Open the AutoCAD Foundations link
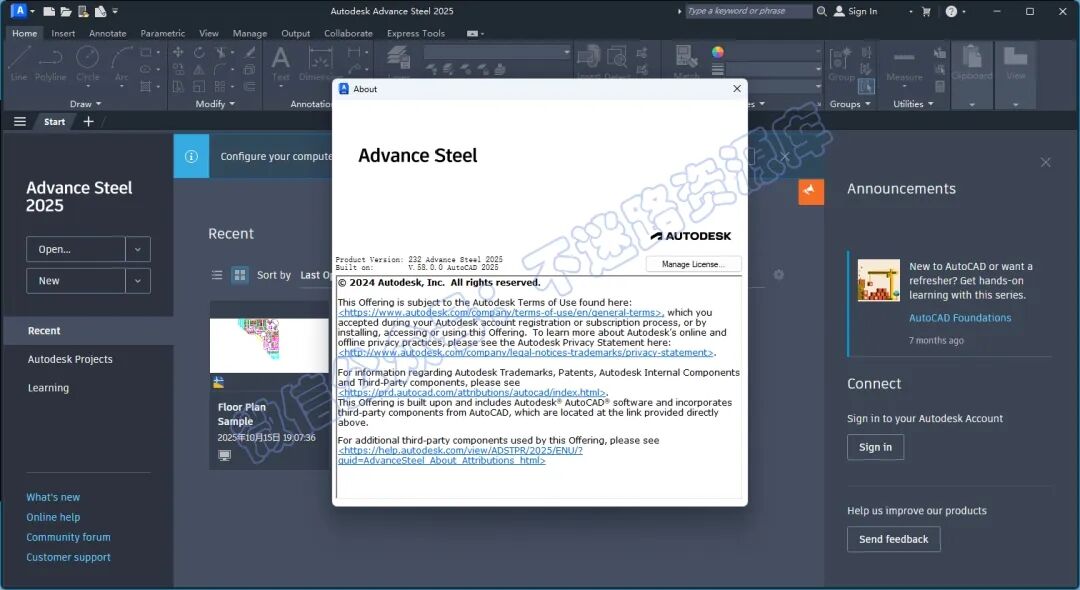 click(x=959, y=317)
